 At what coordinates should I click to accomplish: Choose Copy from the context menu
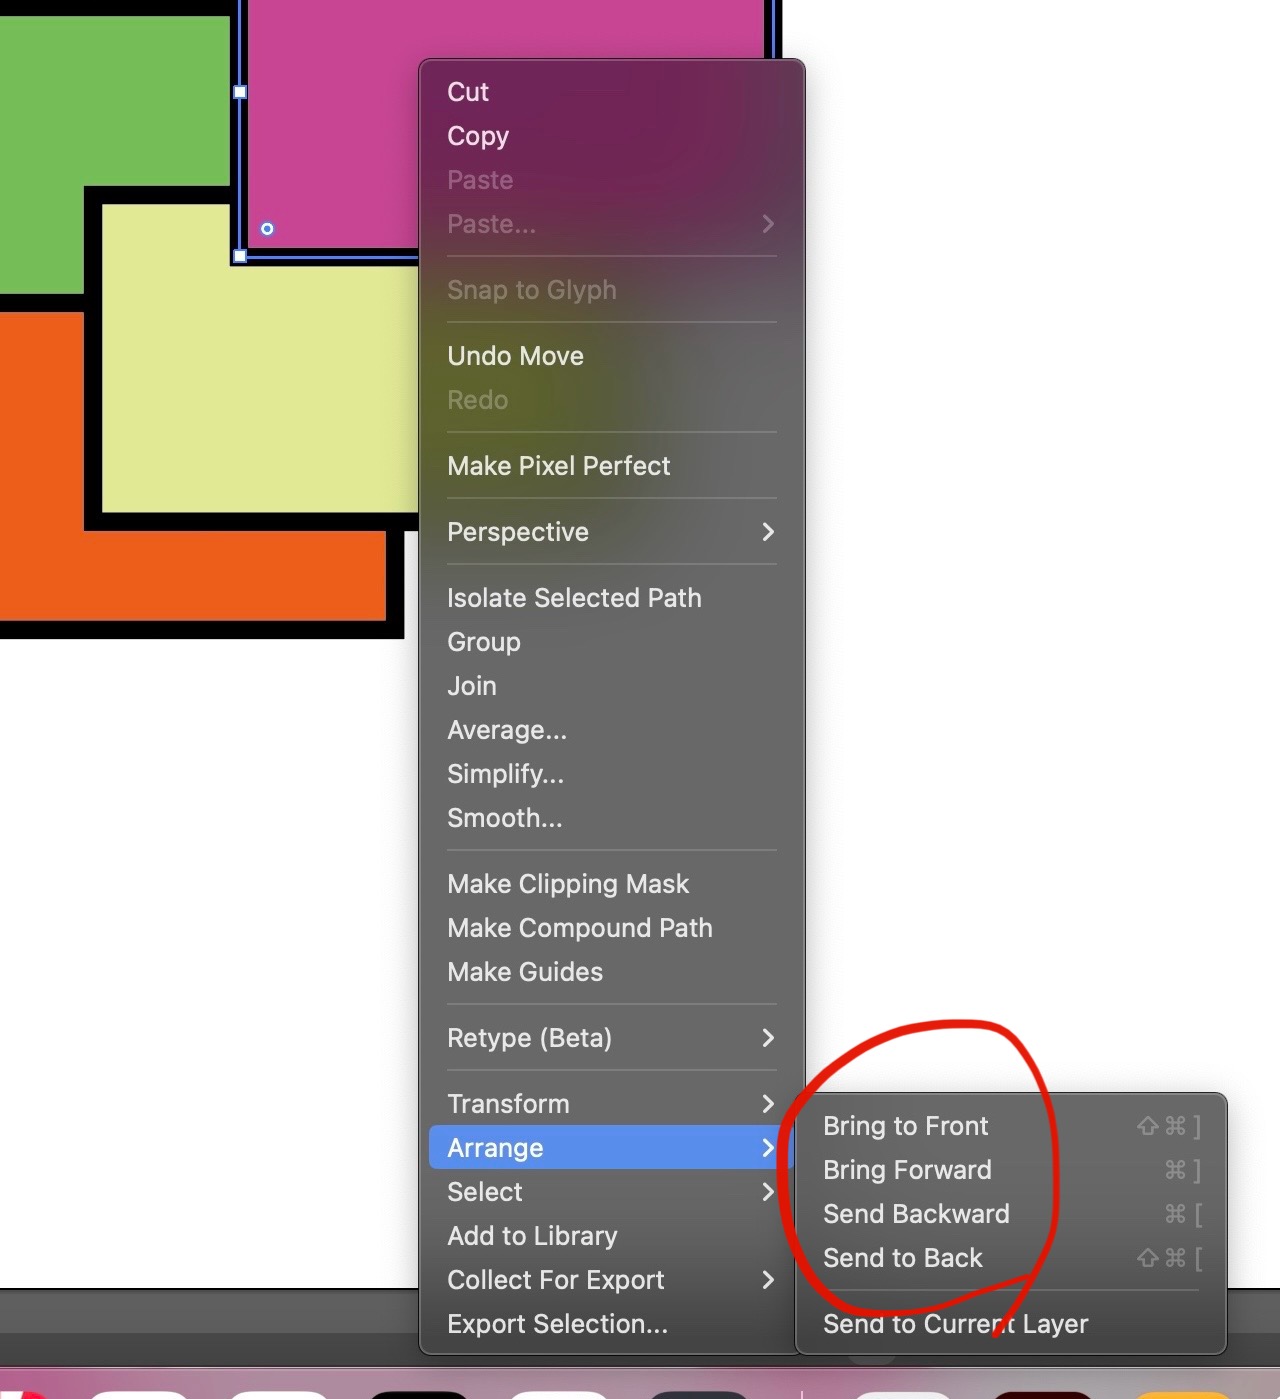612,136
